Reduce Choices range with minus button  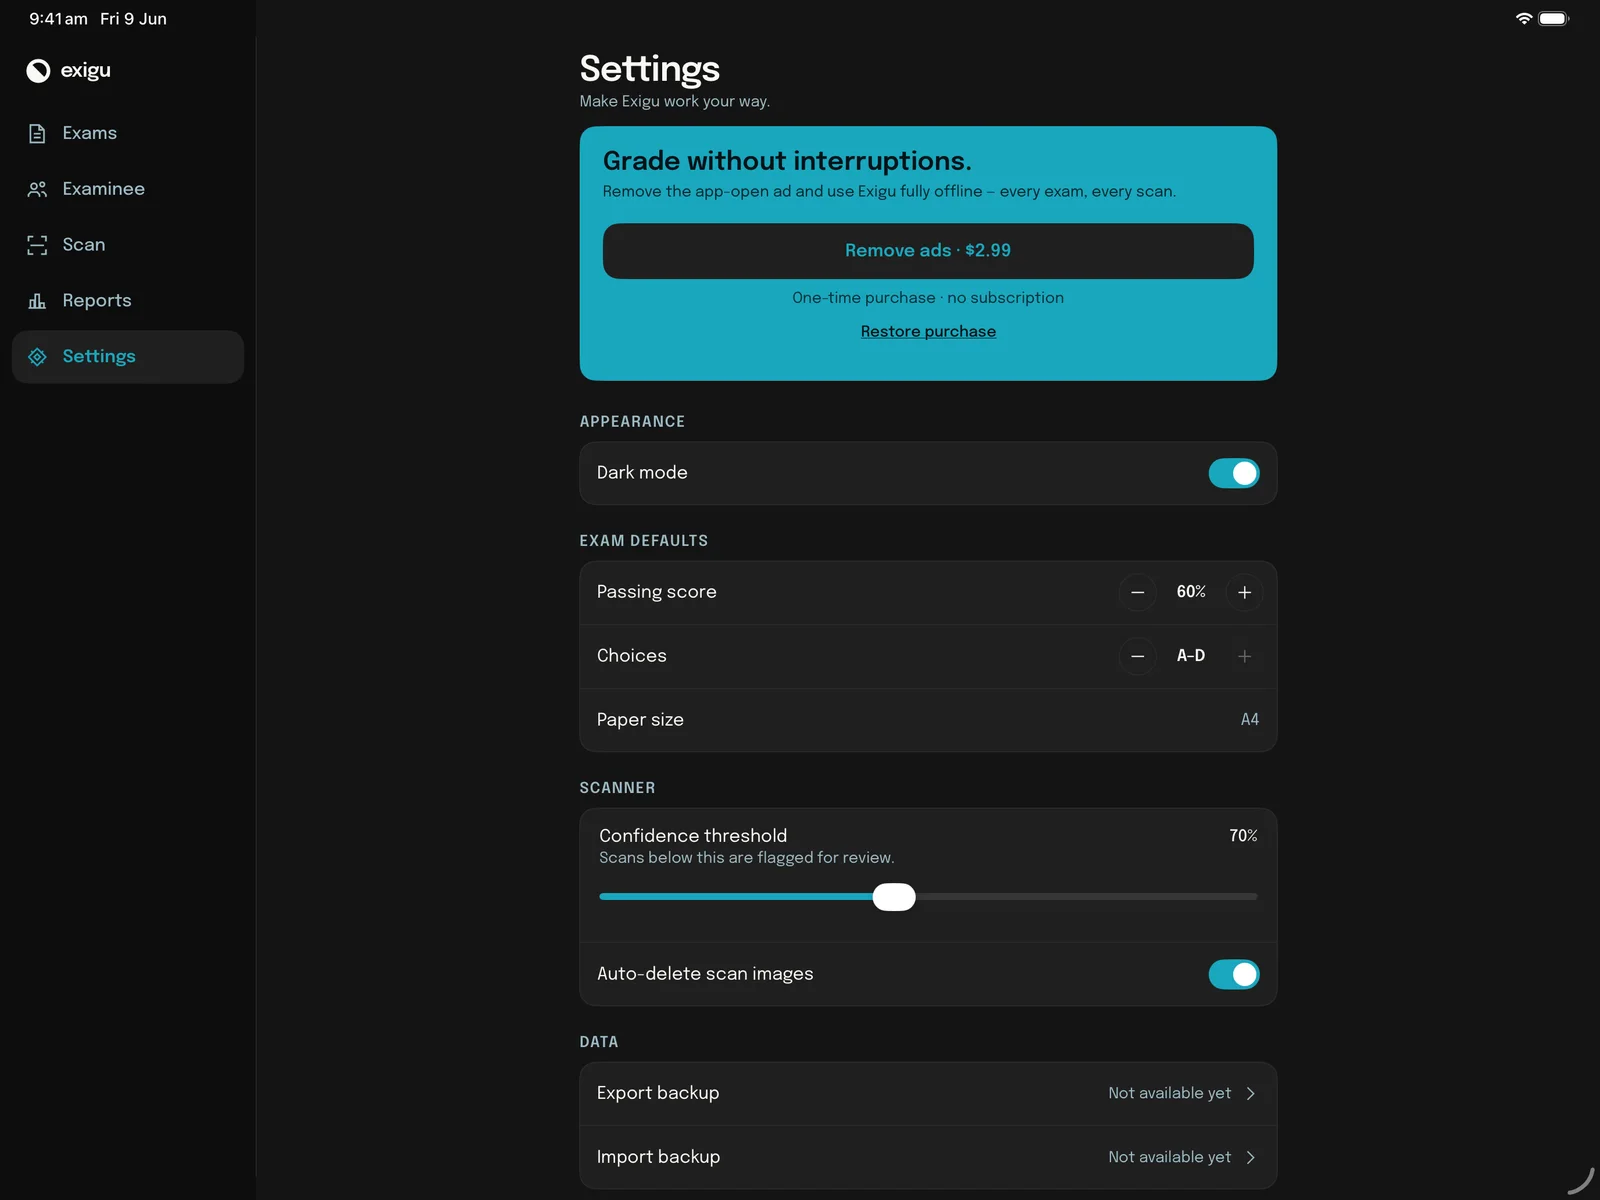pyautogui.click(x=1137, y=657)
